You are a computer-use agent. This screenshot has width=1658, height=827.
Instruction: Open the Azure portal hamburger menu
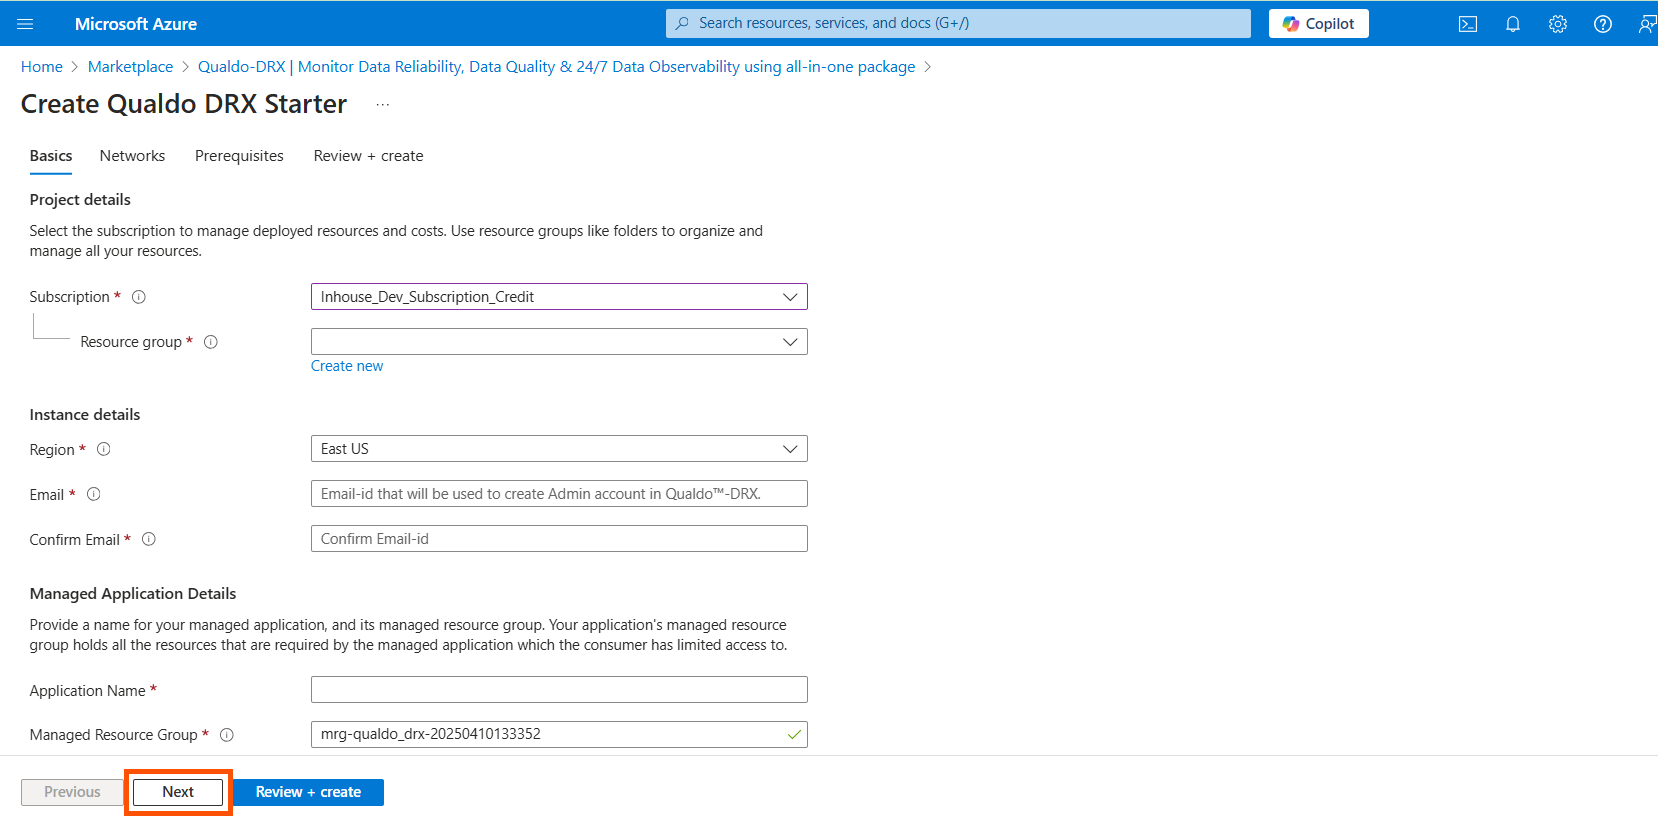26,23
